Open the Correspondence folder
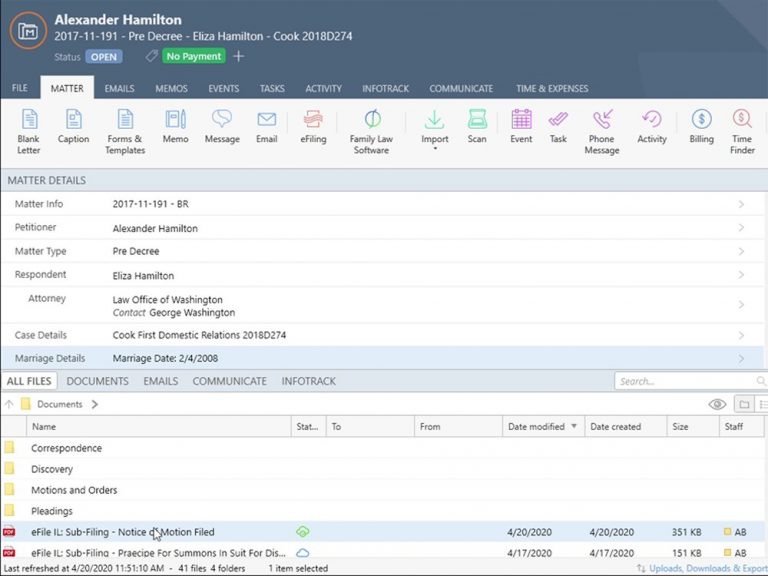The height and width of the screenshot is (576, 768). [x=66, y=448]
